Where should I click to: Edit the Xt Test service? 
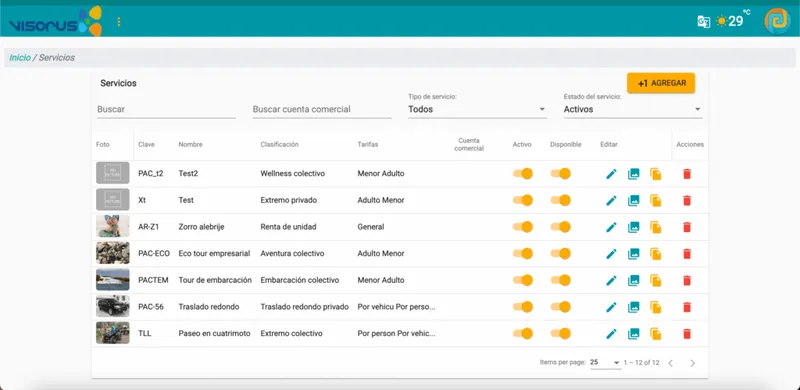point(611,201)
